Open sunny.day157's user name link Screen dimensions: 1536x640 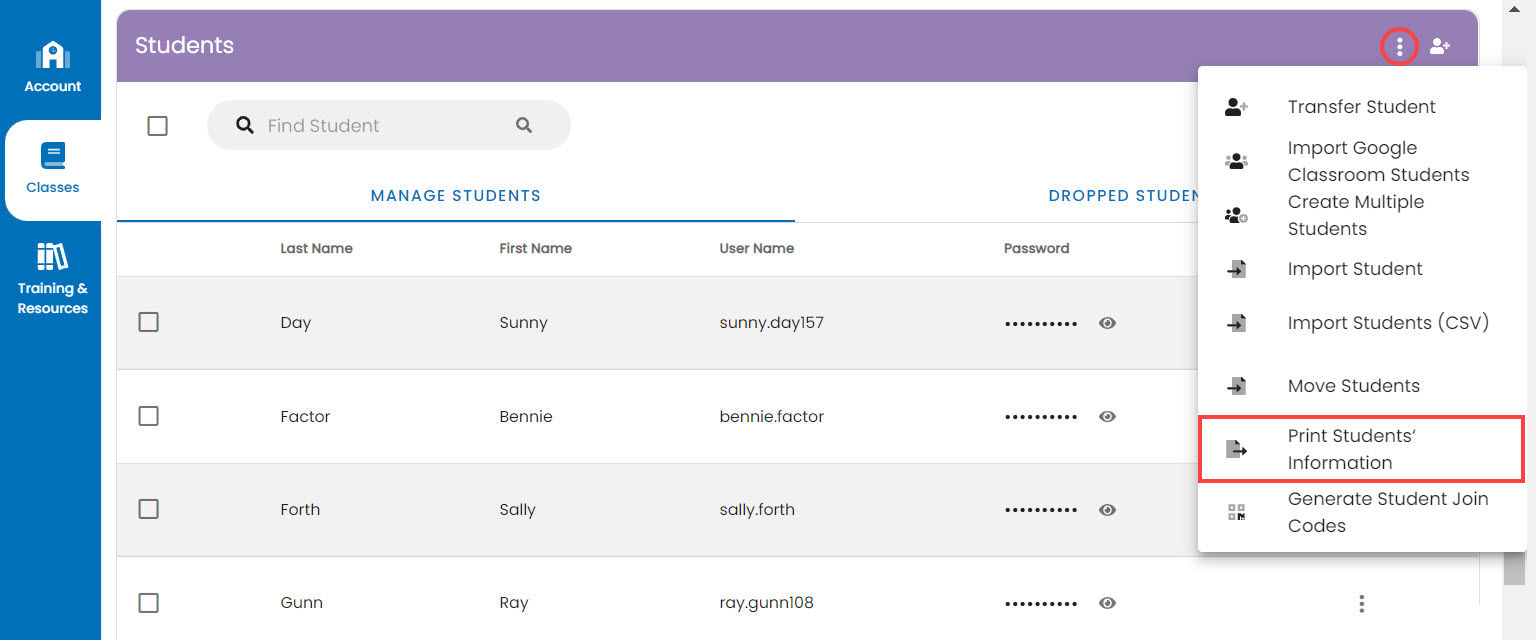(x=770, y=322)
